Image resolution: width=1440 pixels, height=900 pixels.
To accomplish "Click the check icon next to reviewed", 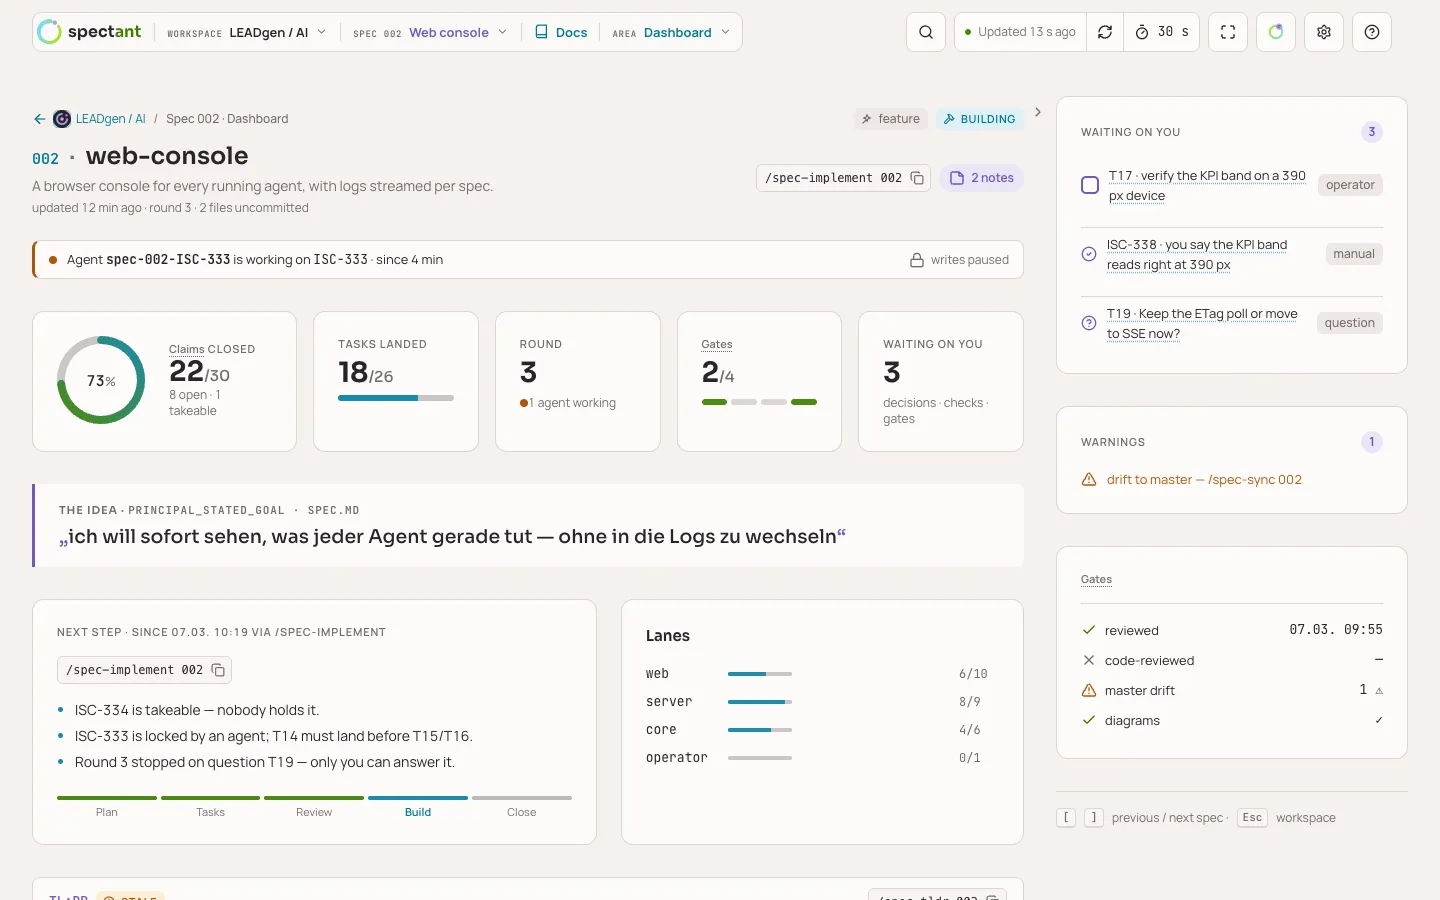I will pos(1089,630).
